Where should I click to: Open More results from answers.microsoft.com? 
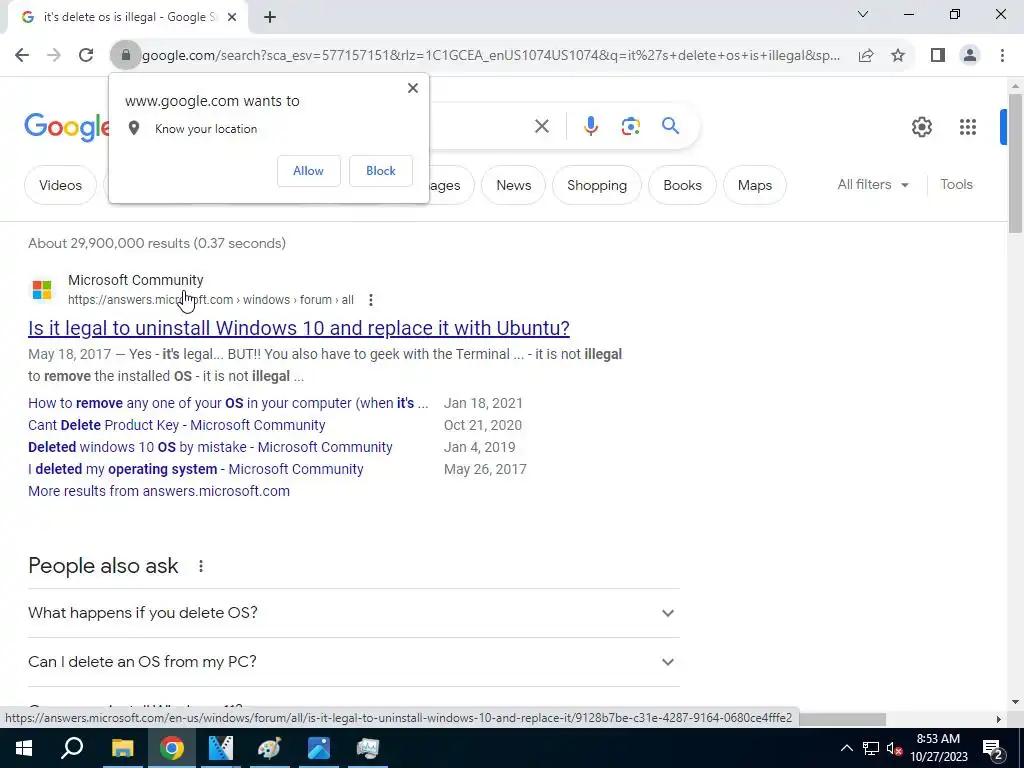point(159,491)
